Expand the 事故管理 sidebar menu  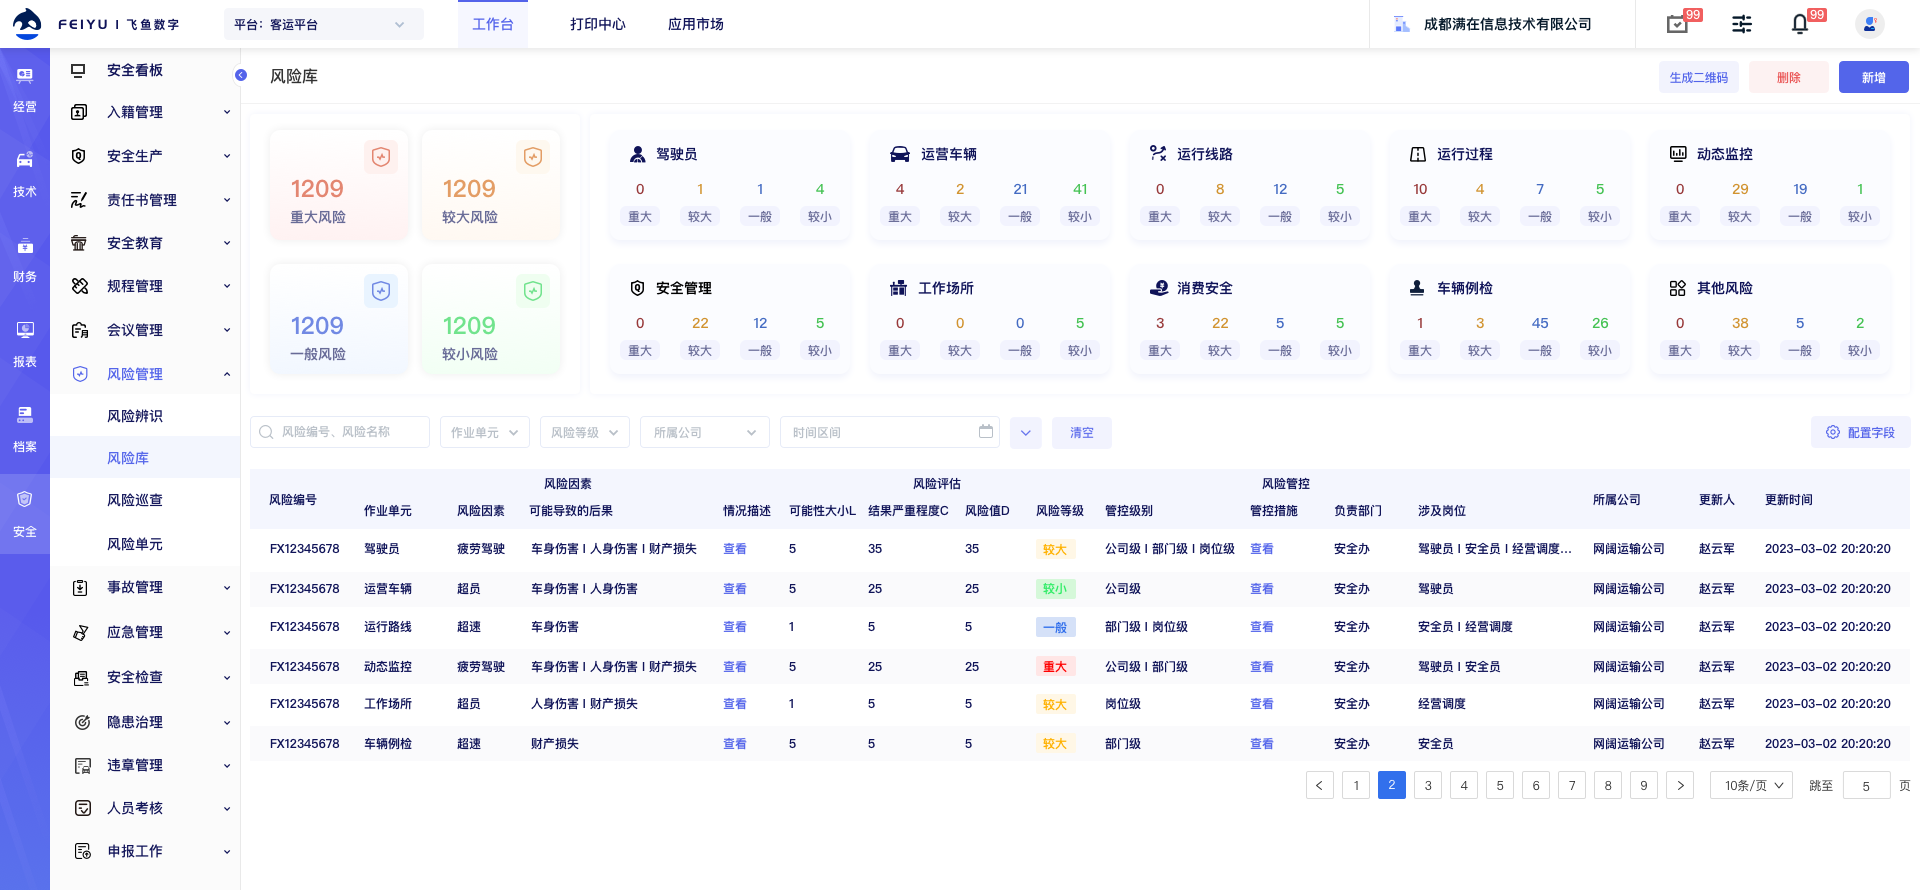(150, 588)
